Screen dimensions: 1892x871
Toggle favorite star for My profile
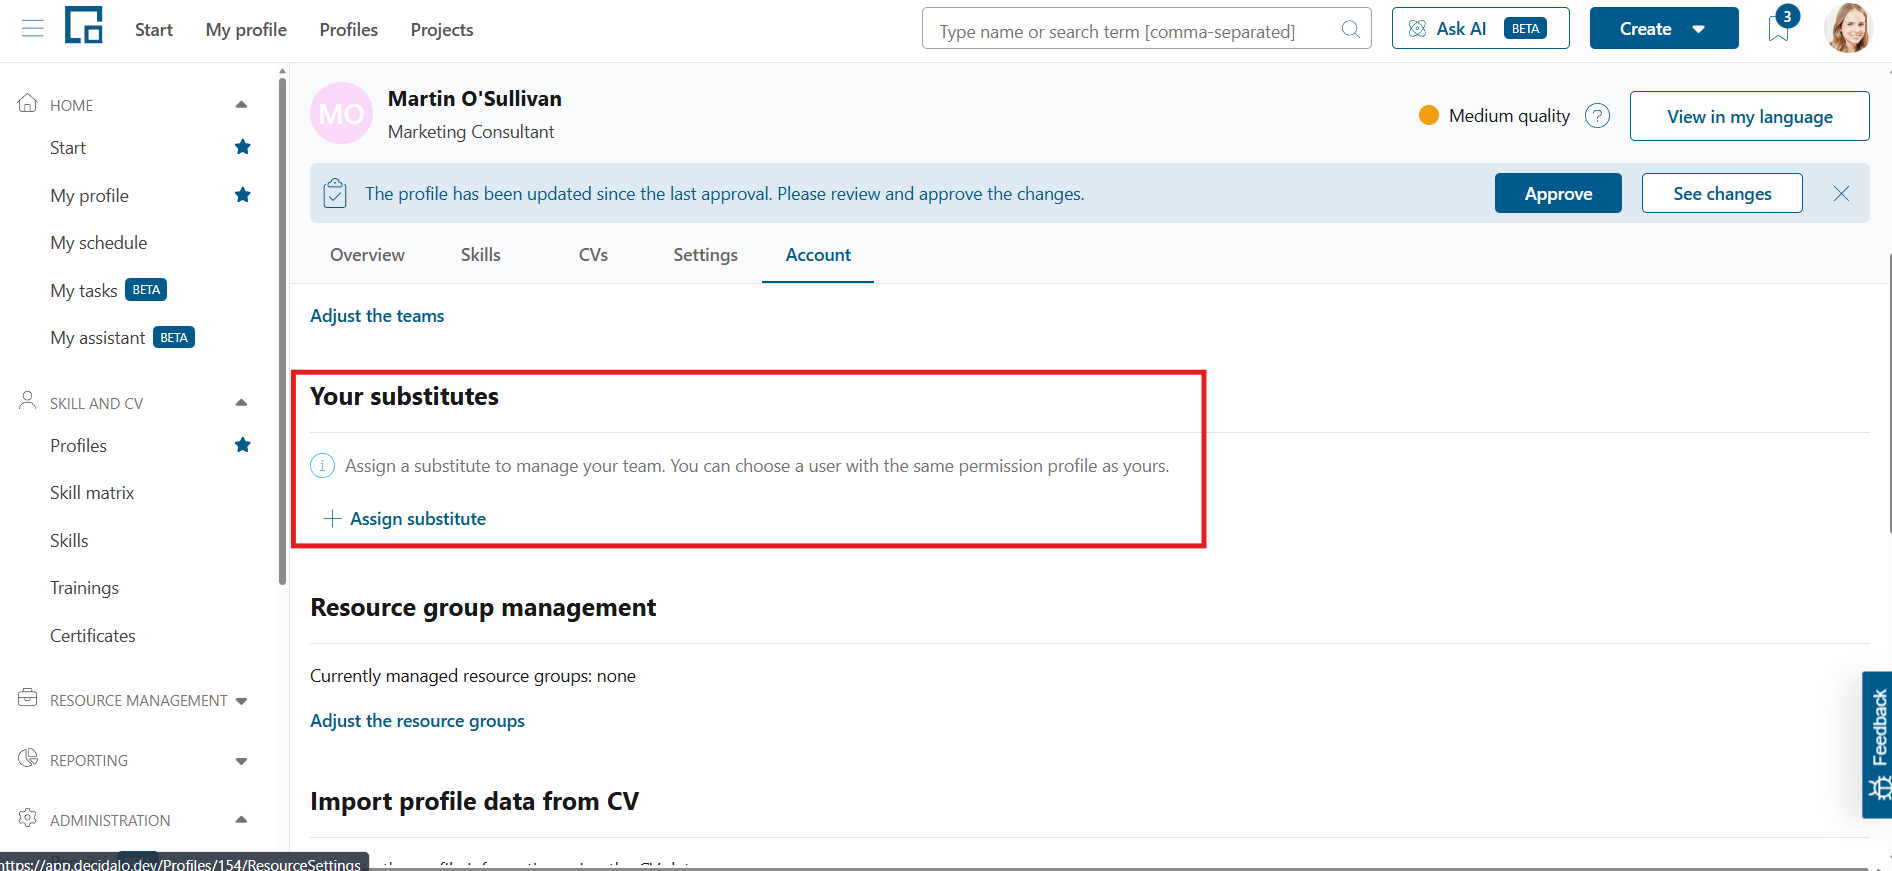click(242, 195)
